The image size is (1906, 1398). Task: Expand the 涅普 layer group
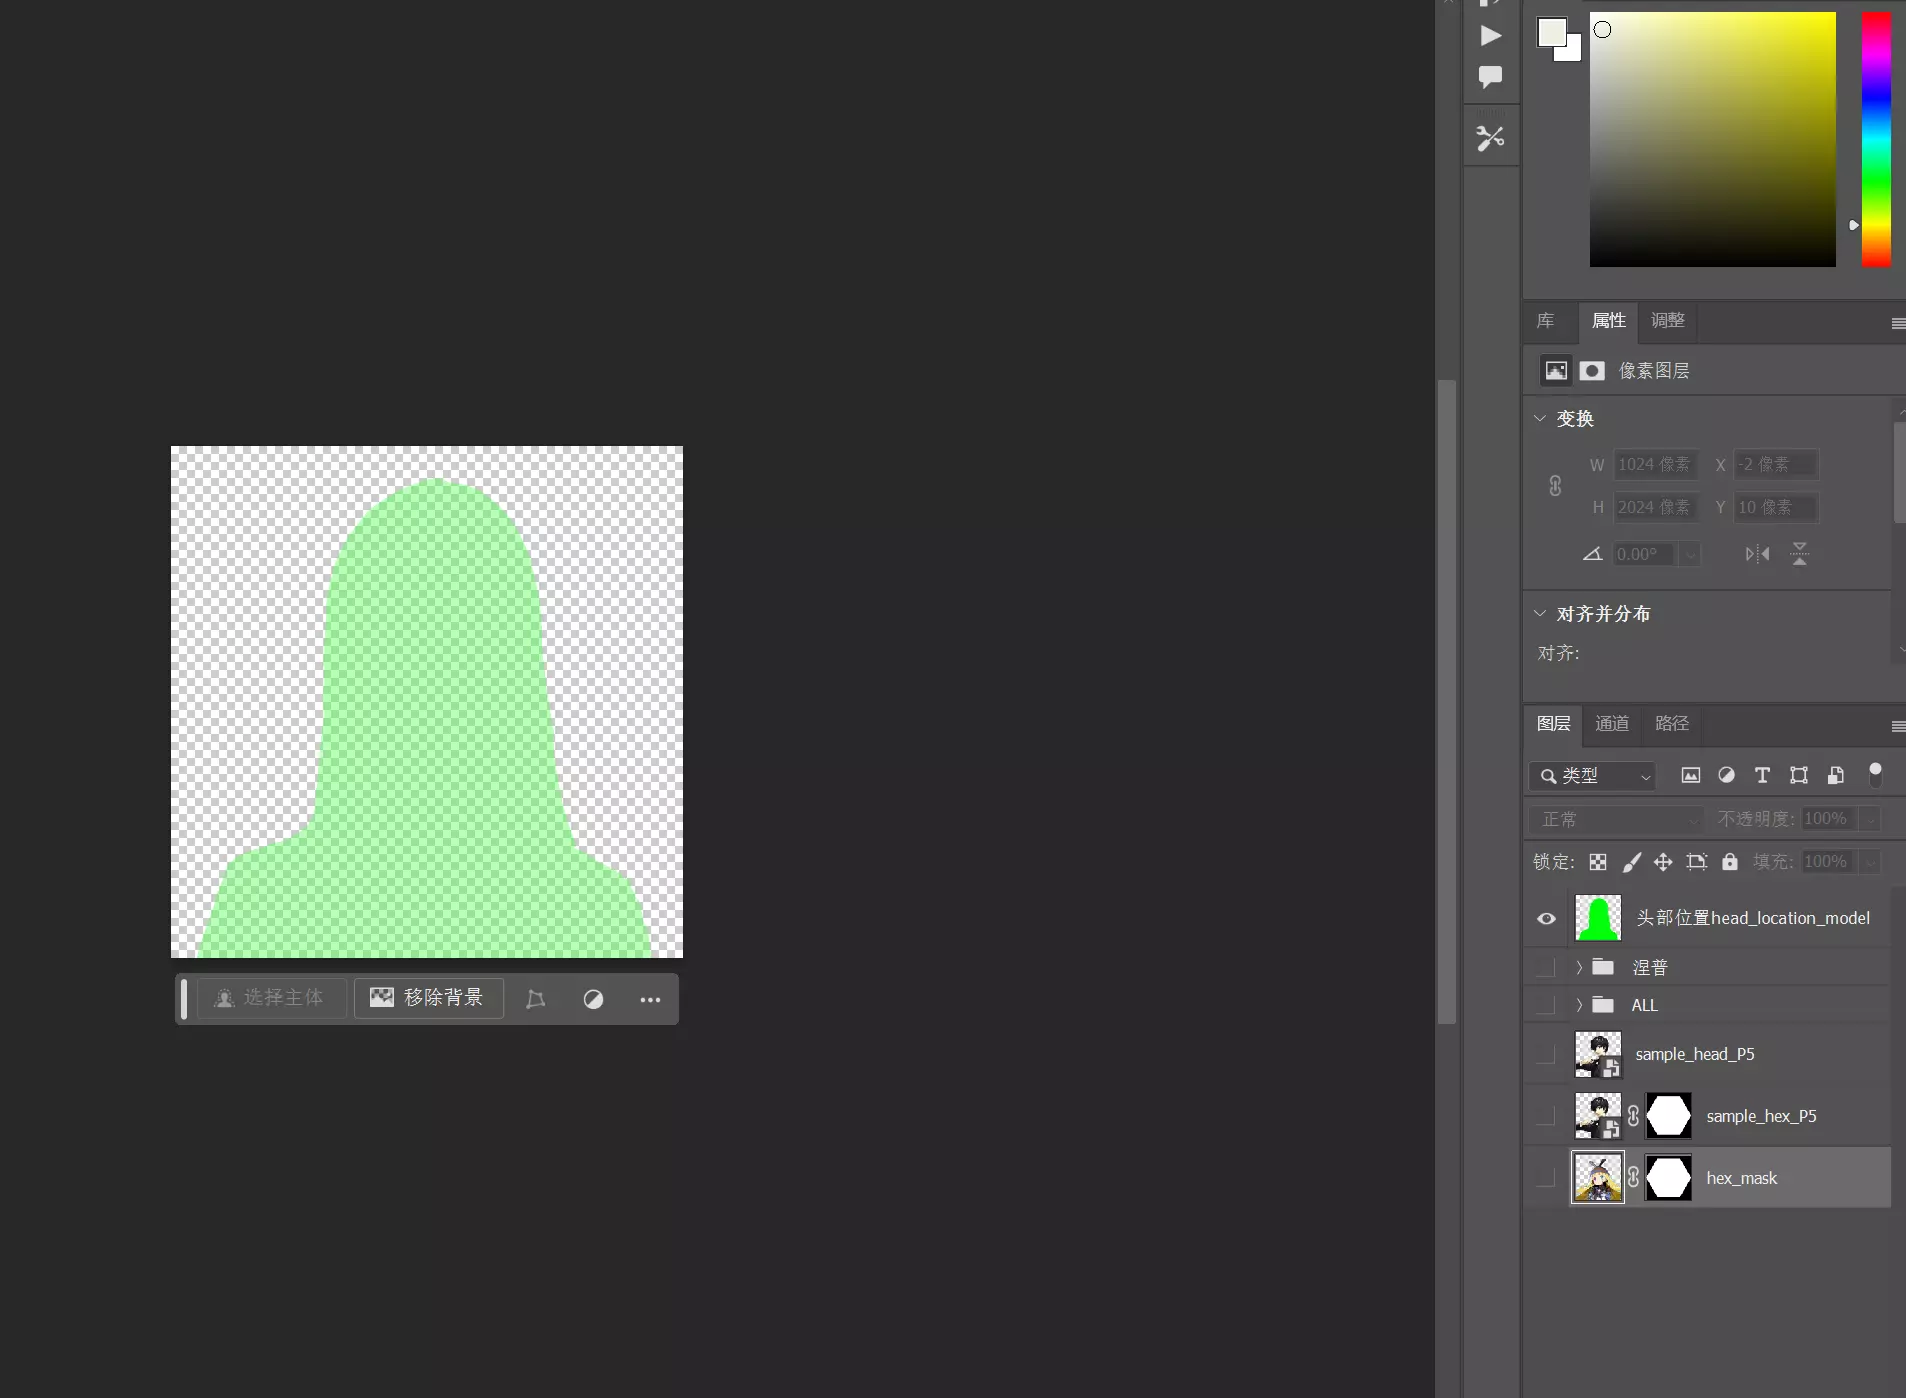click(1579, 967)
